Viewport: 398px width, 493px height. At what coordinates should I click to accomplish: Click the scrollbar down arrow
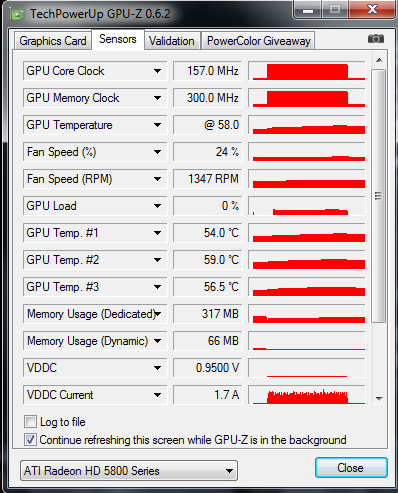point(379,398)
